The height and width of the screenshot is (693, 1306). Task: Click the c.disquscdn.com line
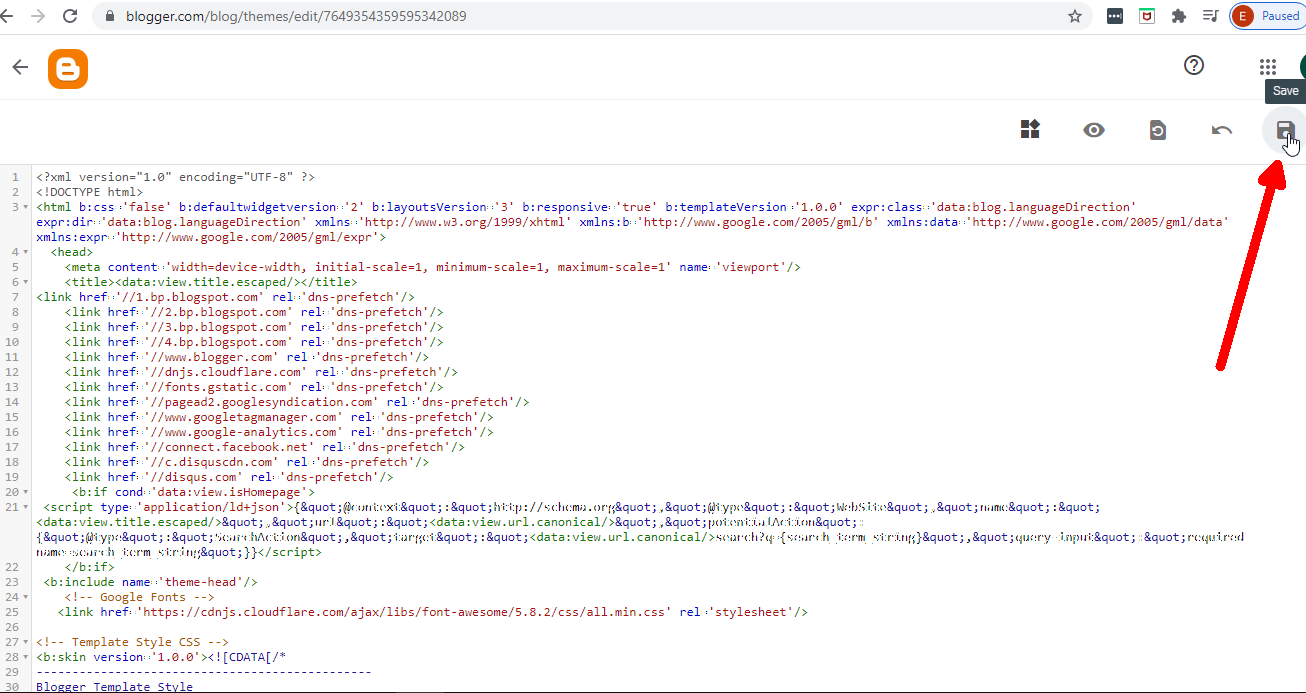tap(247, 462)
